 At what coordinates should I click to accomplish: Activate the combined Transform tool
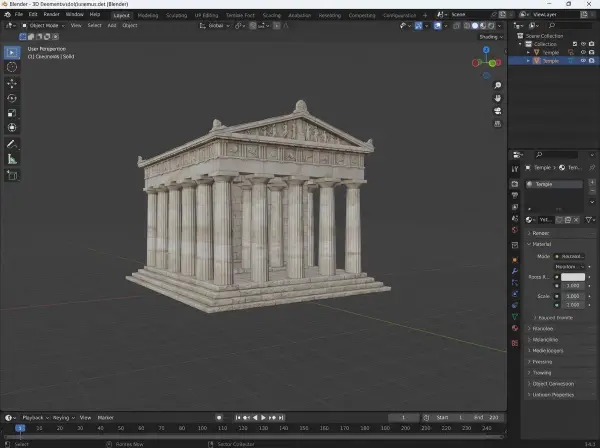tap(12, 127)
